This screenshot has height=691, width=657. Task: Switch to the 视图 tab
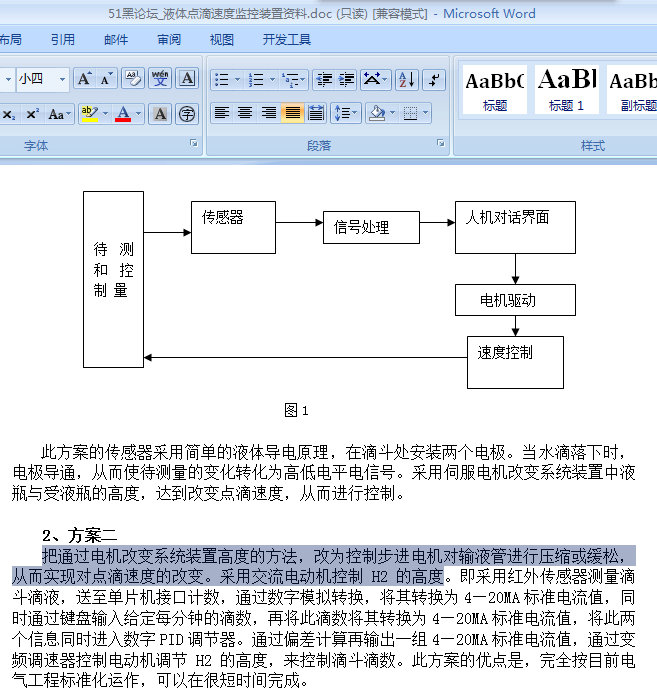click(222, 40)
